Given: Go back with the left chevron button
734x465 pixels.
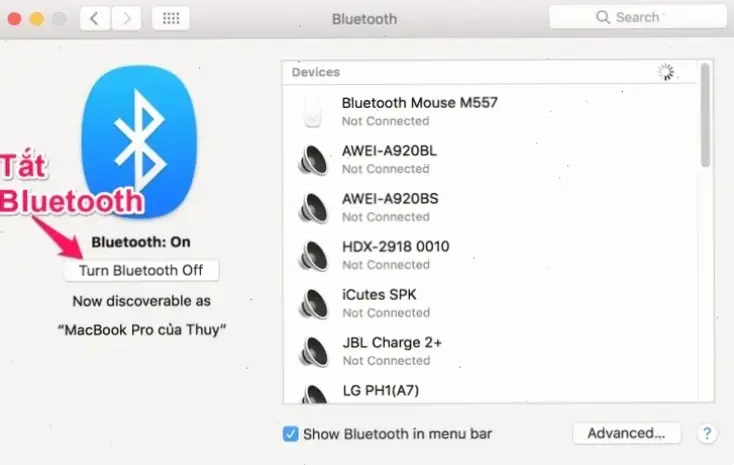Looking at the screenshot, I should 95,18.
